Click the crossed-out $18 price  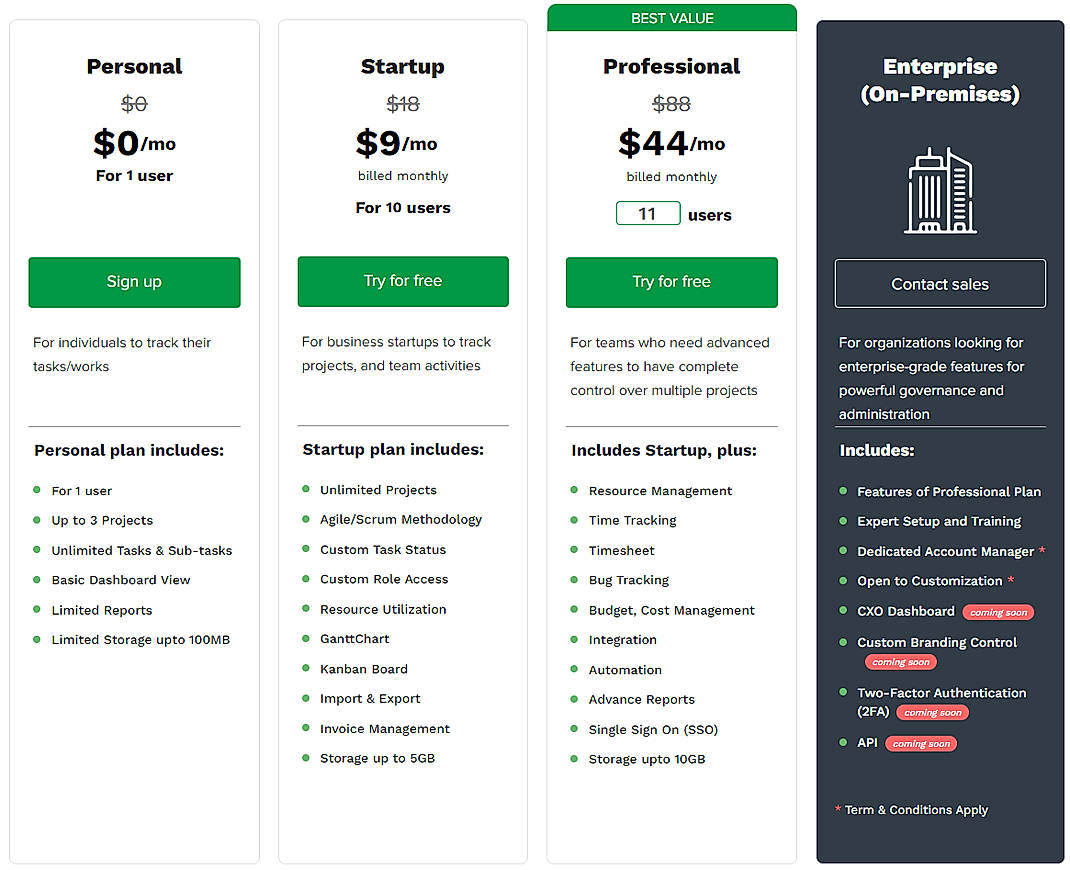402,104
